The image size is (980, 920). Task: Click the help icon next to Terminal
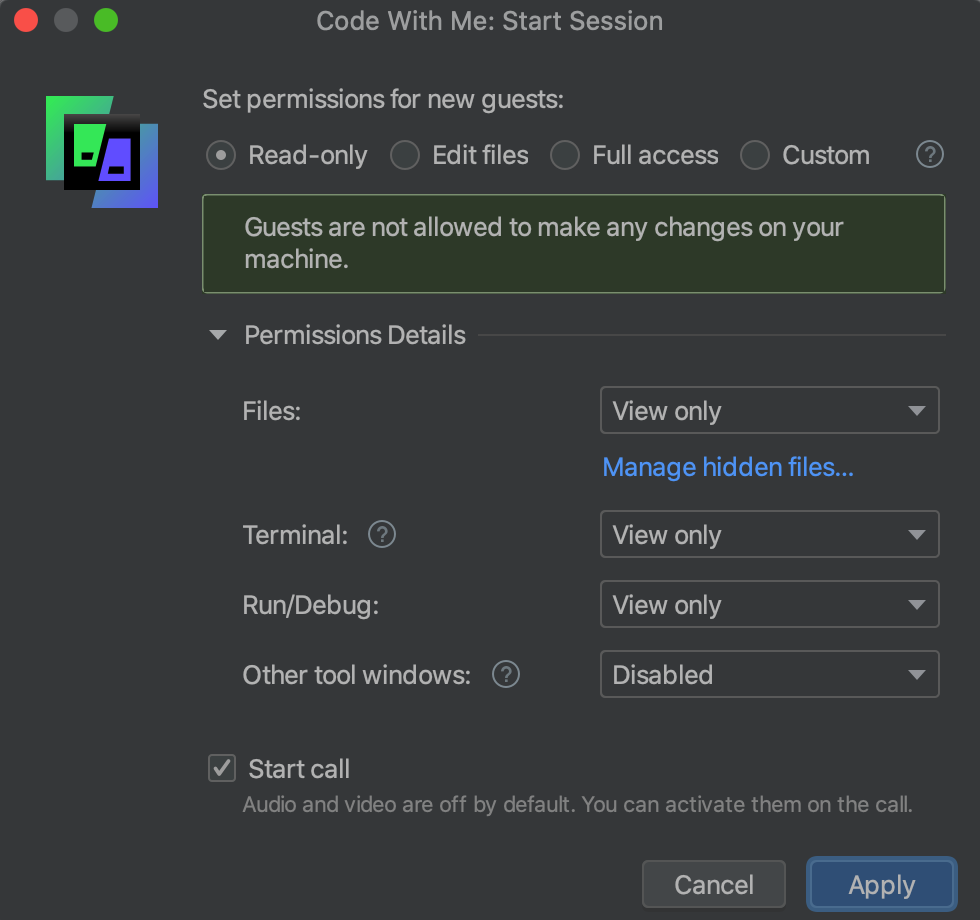point(382,535)
